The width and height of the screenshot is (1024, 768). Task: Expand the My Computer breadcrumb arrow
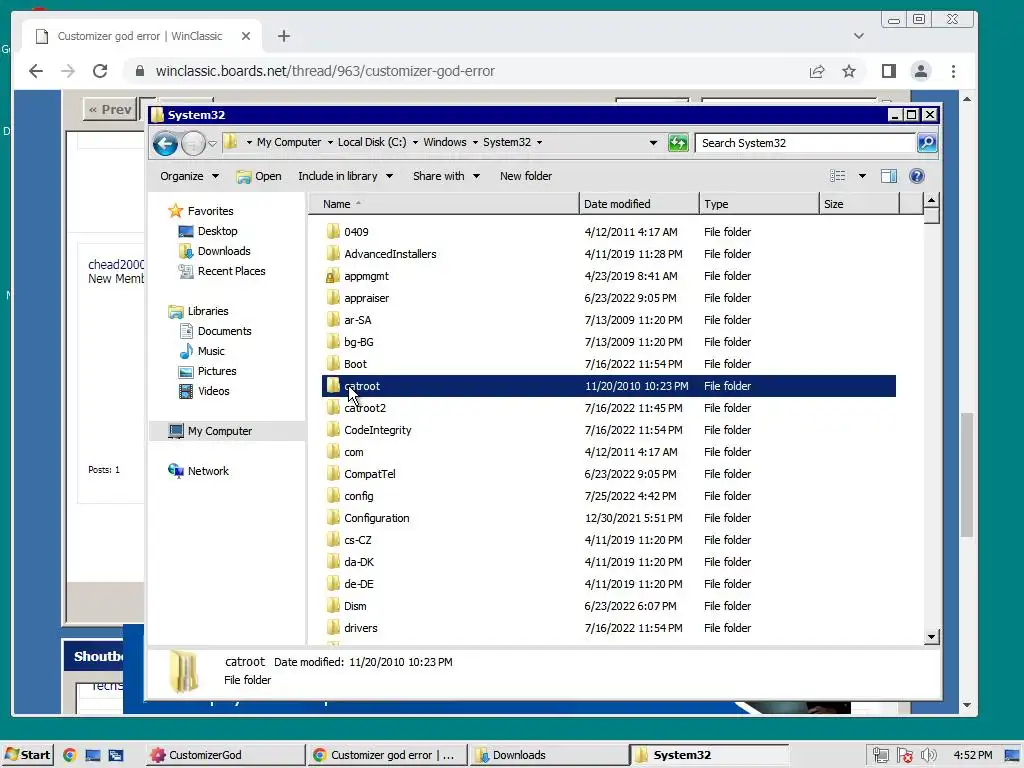[x=330, y=142]
